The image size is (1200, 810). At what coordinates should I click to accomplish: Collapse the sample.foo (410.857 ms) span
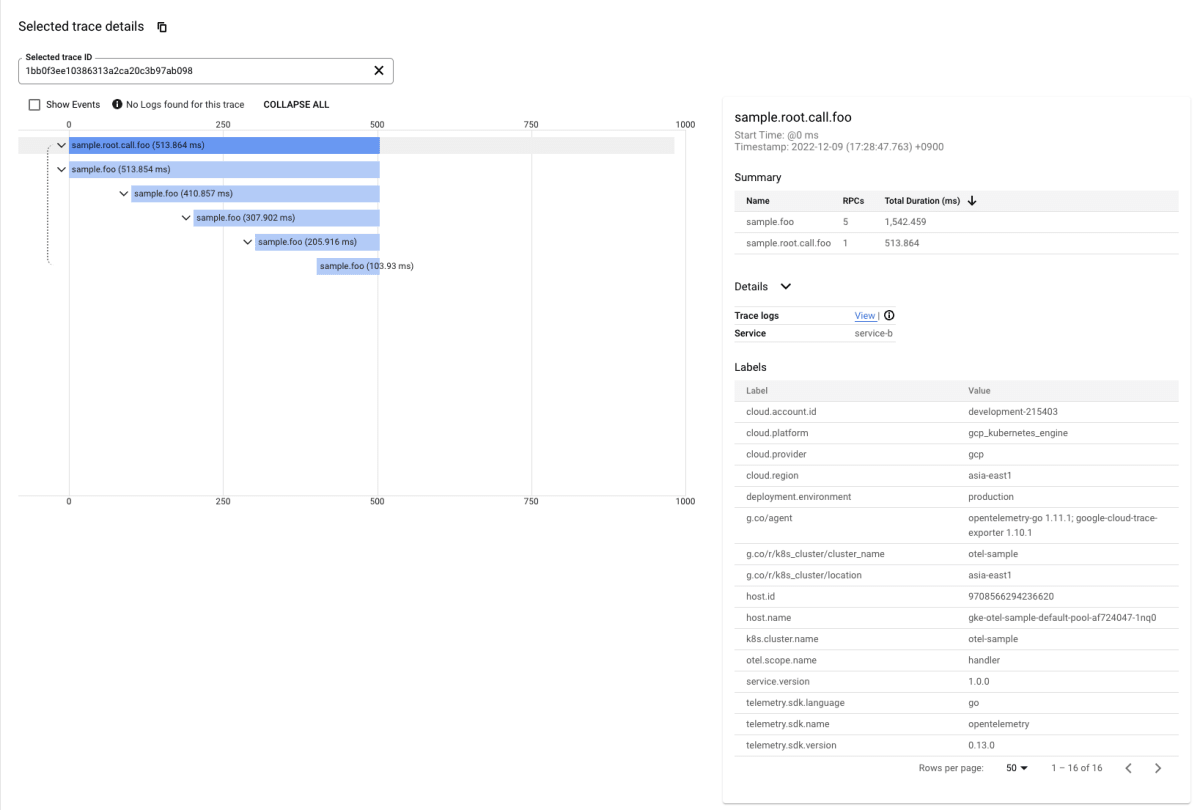pyautogui.click(x=123, y=193)
